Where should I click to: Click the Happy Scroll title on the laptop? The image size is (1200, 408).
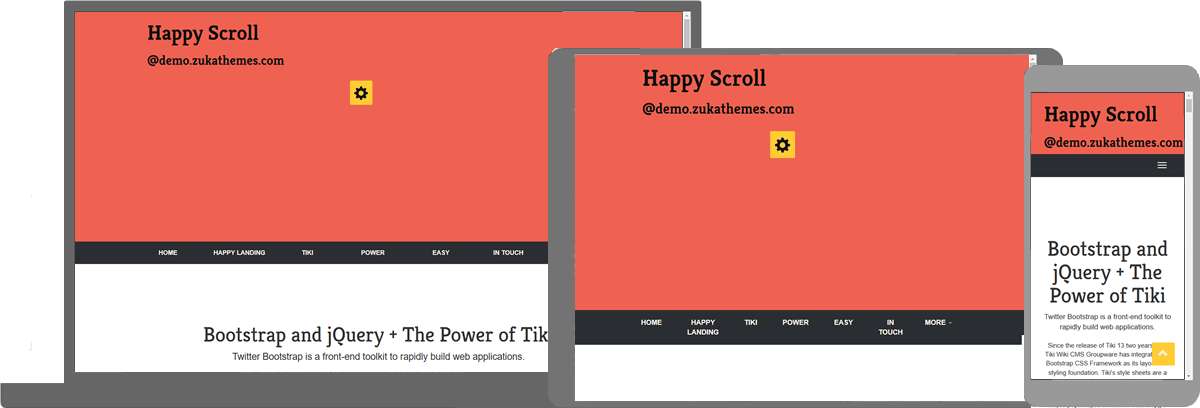pos(203,33)
